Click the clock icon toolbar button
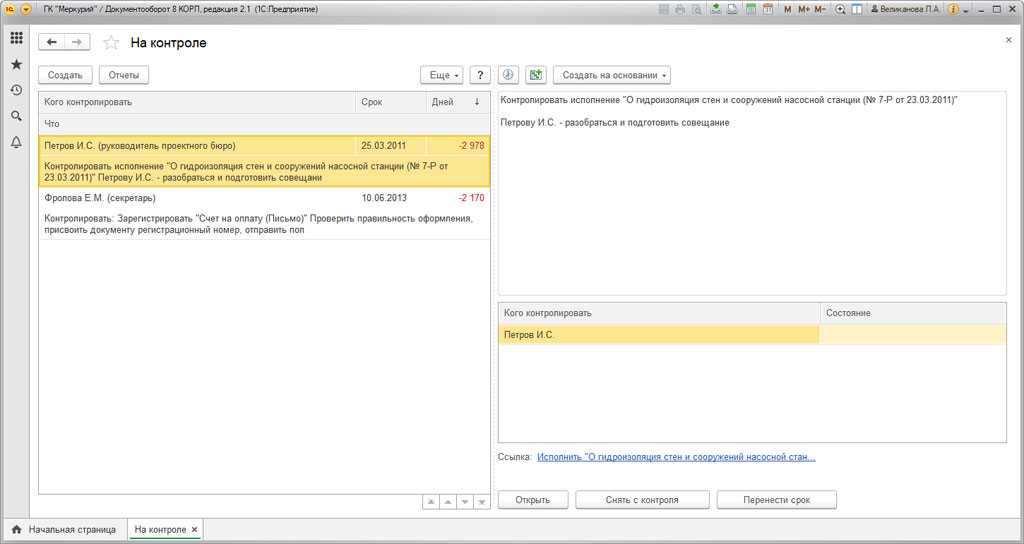The image size is (1024, 544). point(507,75)
